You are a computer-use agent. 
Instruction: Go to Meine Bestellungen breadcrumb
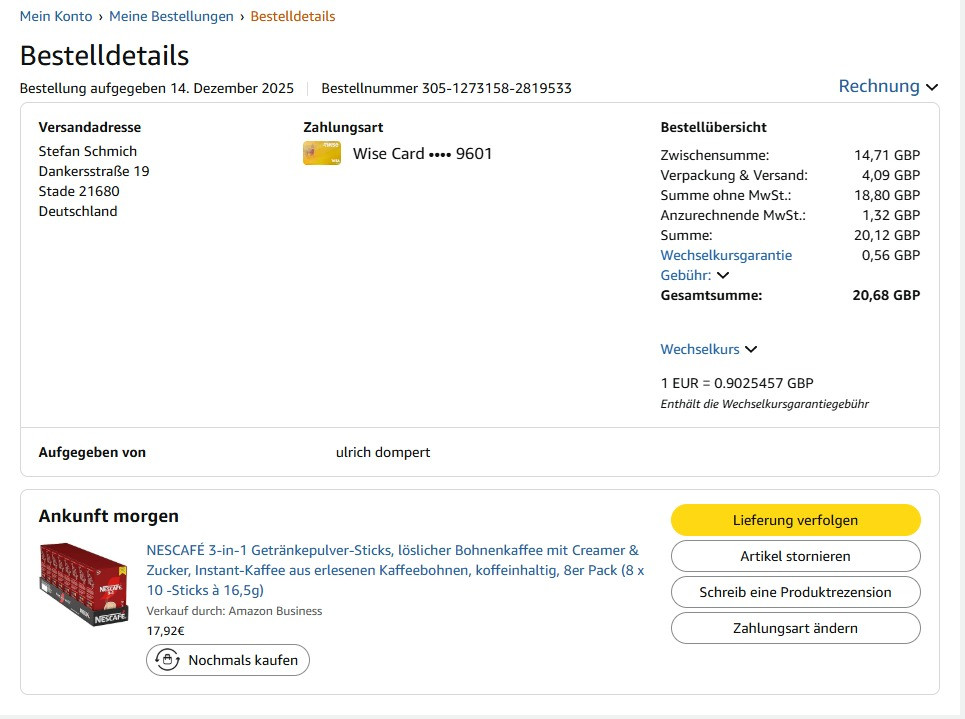171,17
